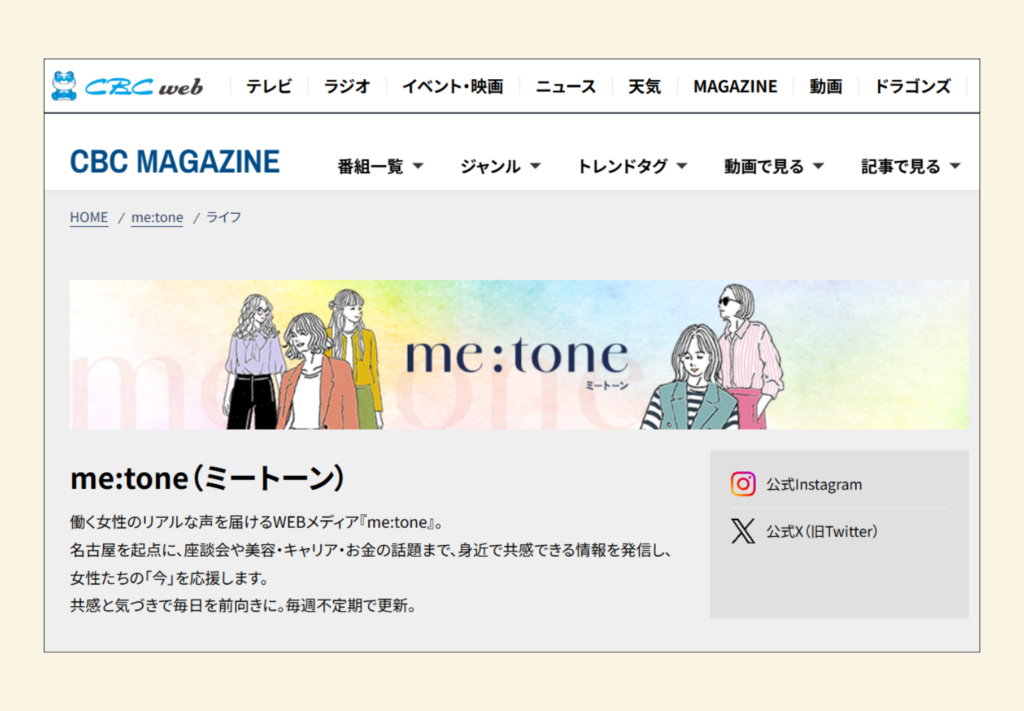Screen dimensions: 1024x711
Task: Open the ジャンル dropdown
Action: pyautogui.click(x=500, y=167)
